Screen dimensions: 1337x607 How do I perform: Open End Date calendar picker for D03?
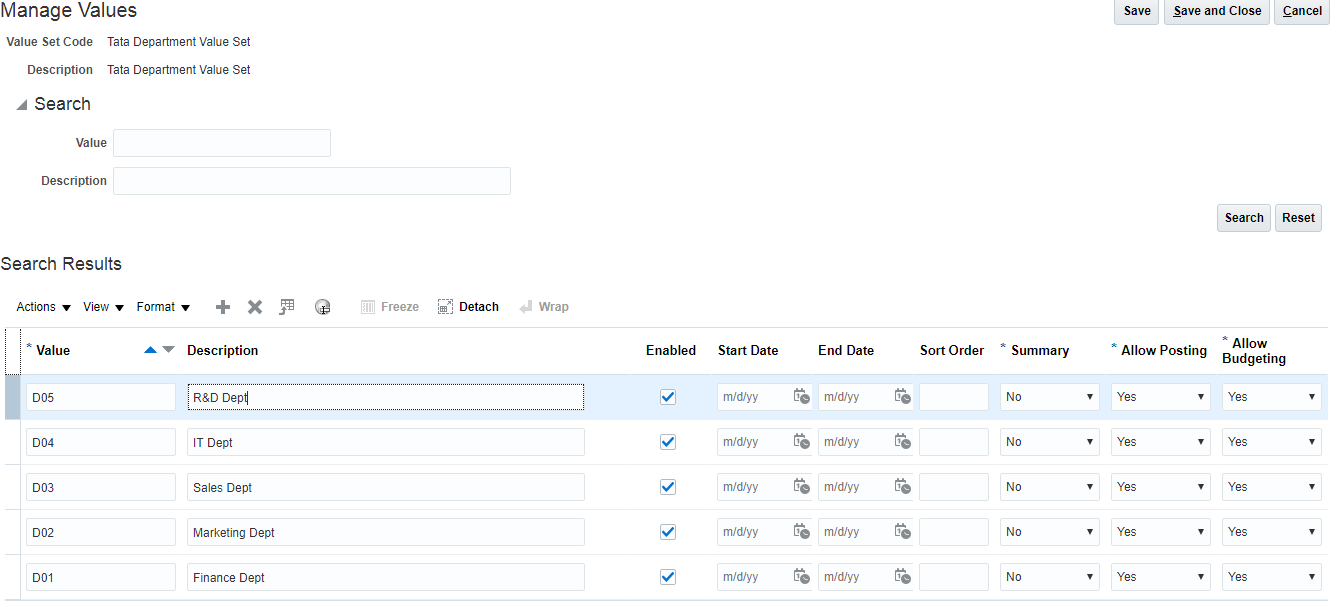(902, 487)
